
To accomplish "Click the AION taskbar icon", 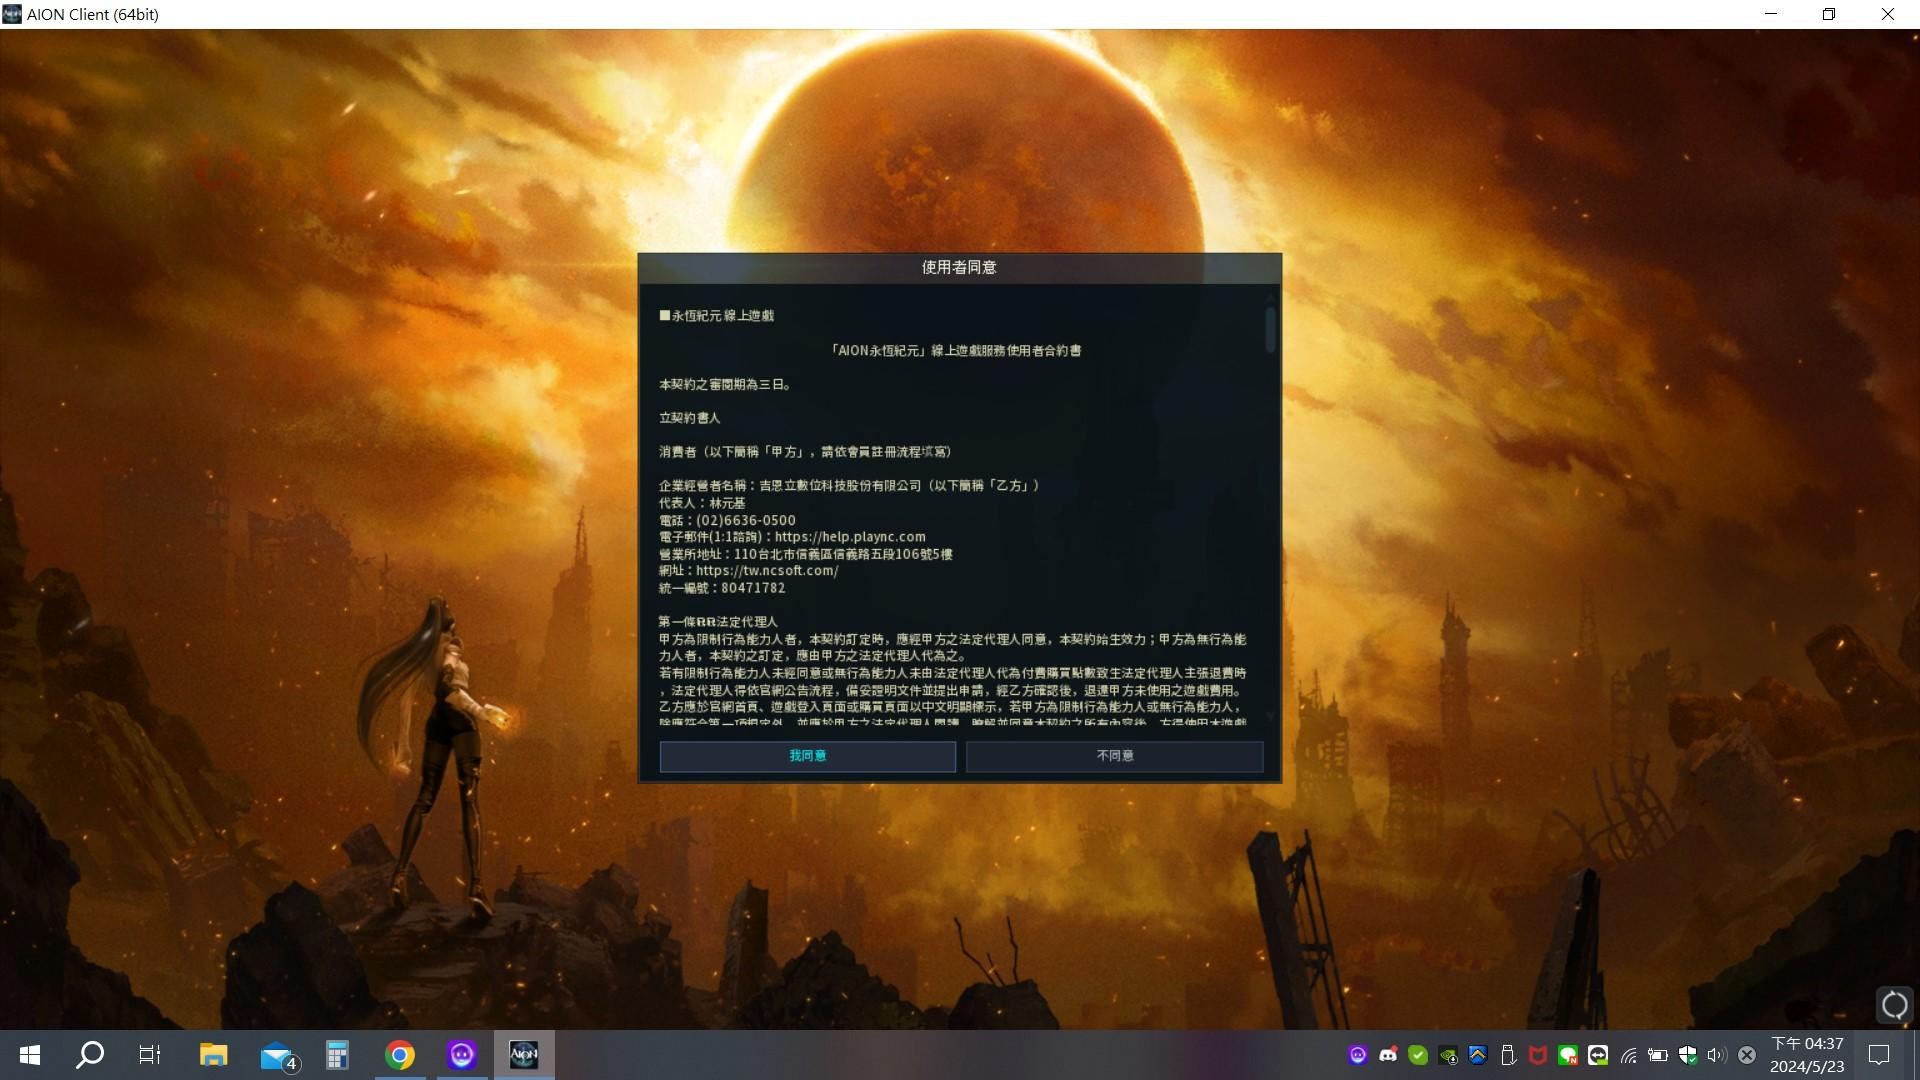I will (x=523, y=1055).
